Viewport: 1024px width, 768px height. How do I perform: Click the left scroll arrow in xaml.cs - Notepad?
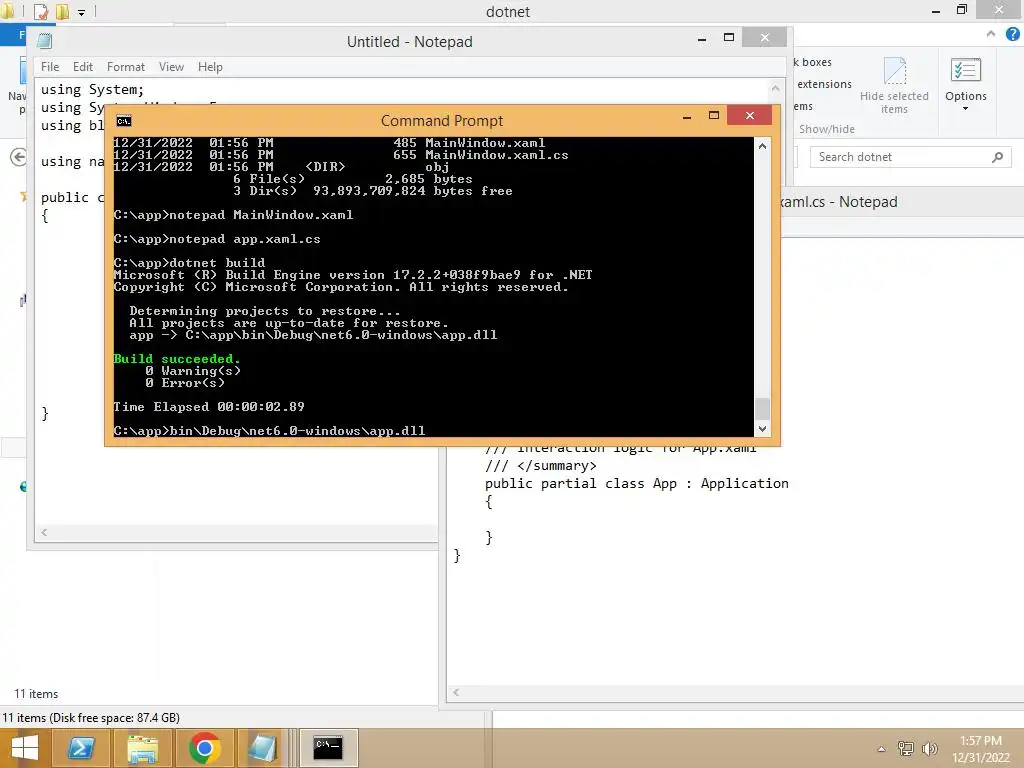click(x=456, y=693)
